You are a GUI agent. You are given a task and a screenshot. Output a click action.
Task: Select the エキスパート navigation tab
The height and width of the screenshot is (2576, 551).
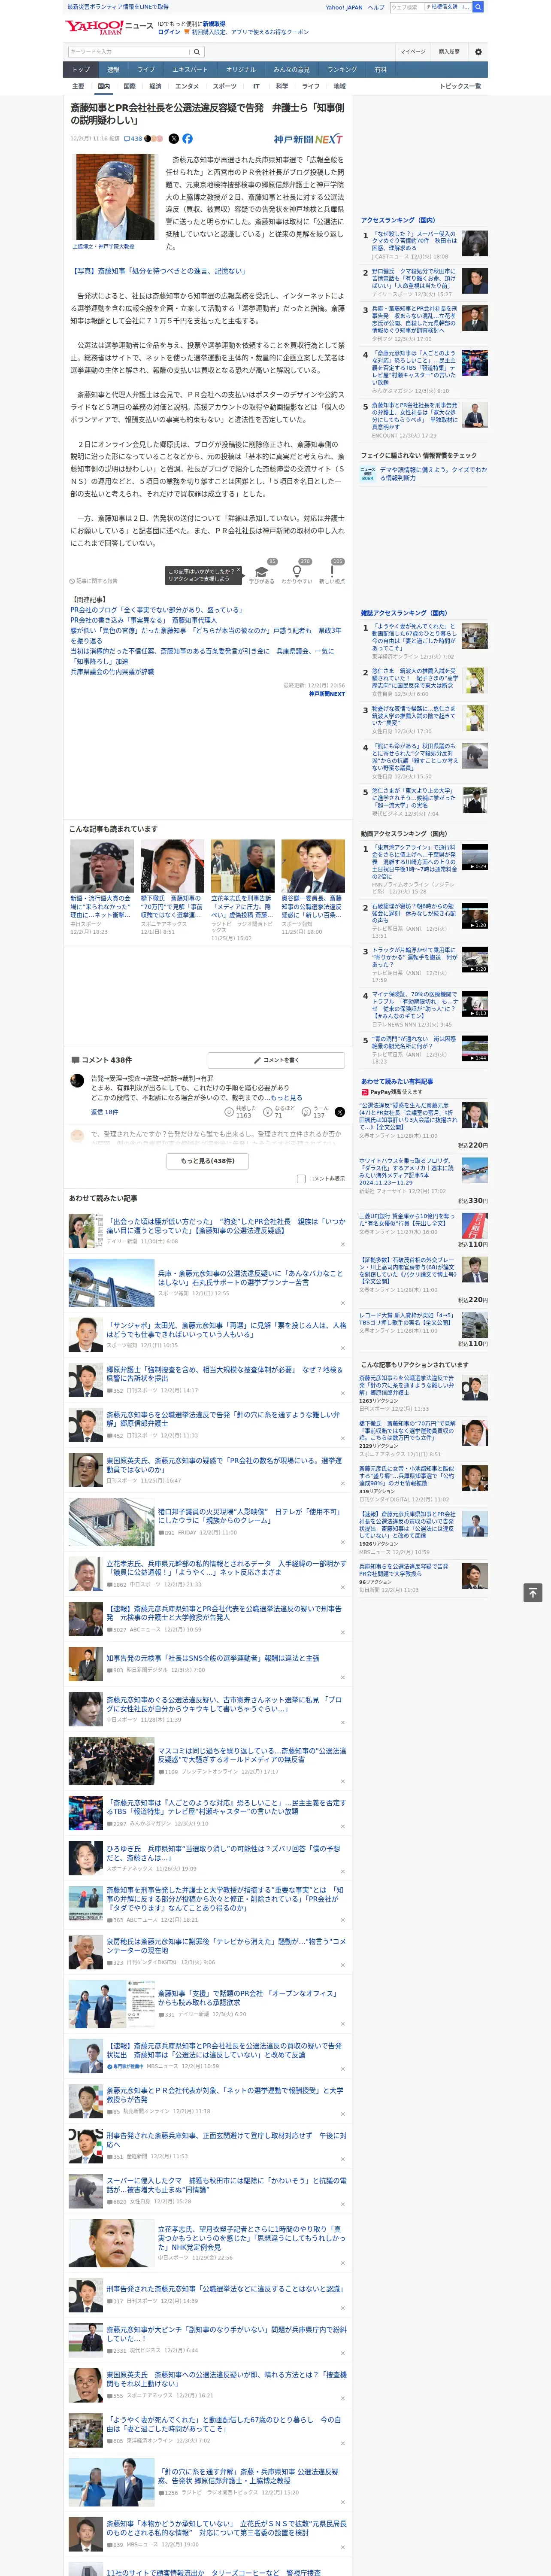tap(190, 70)
